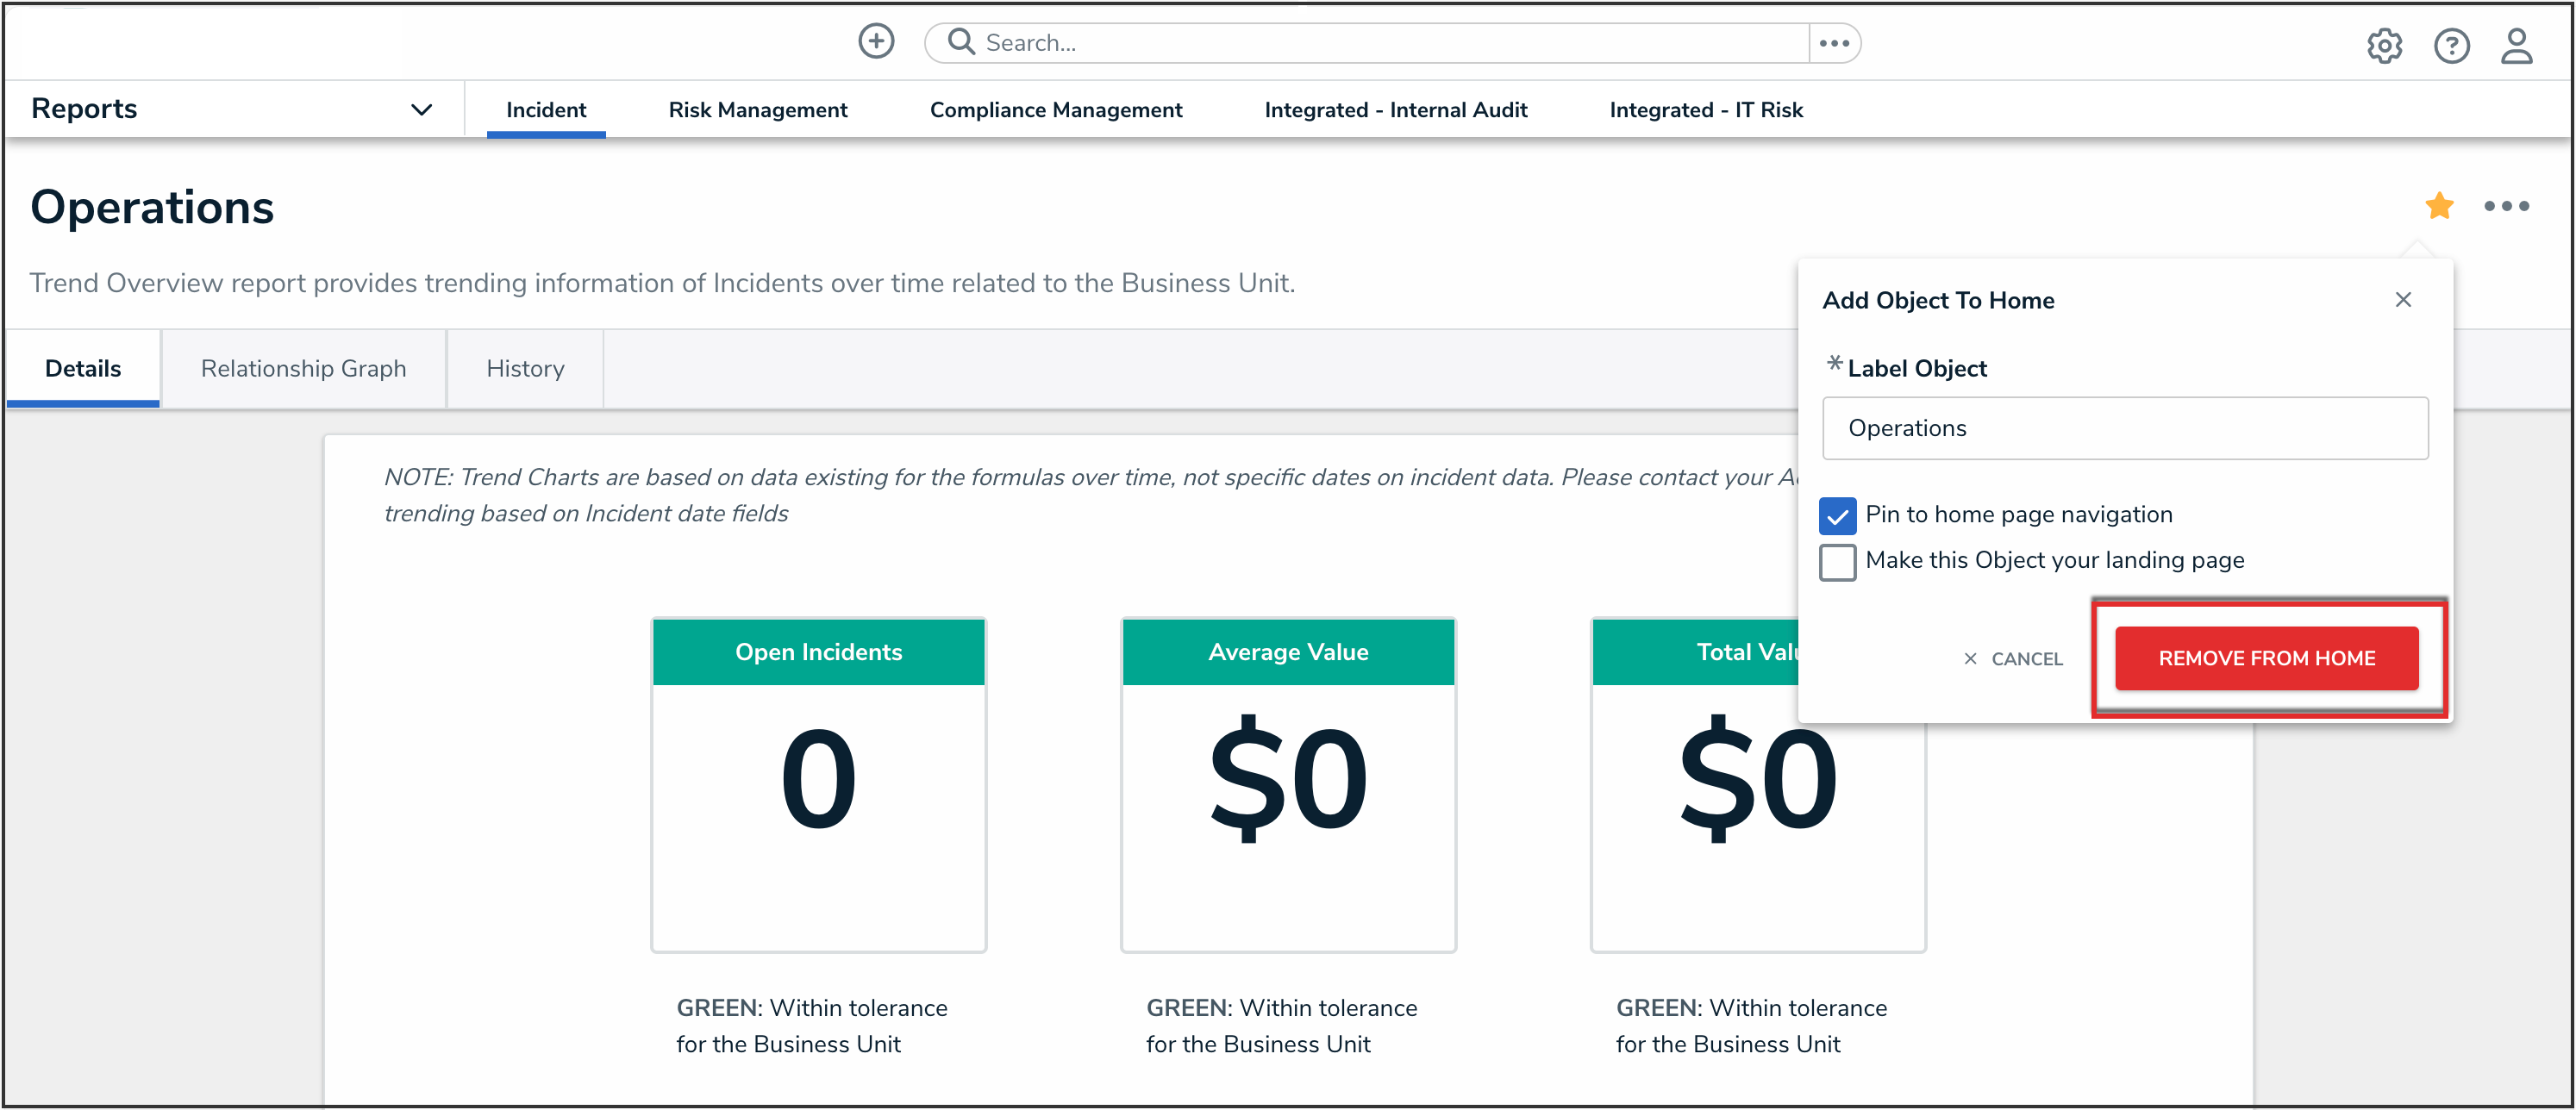The height and width of the screenshot is (1110, 2576).
Task: Open Integrated - IT Risk tab
Action: click(1705, 110)
